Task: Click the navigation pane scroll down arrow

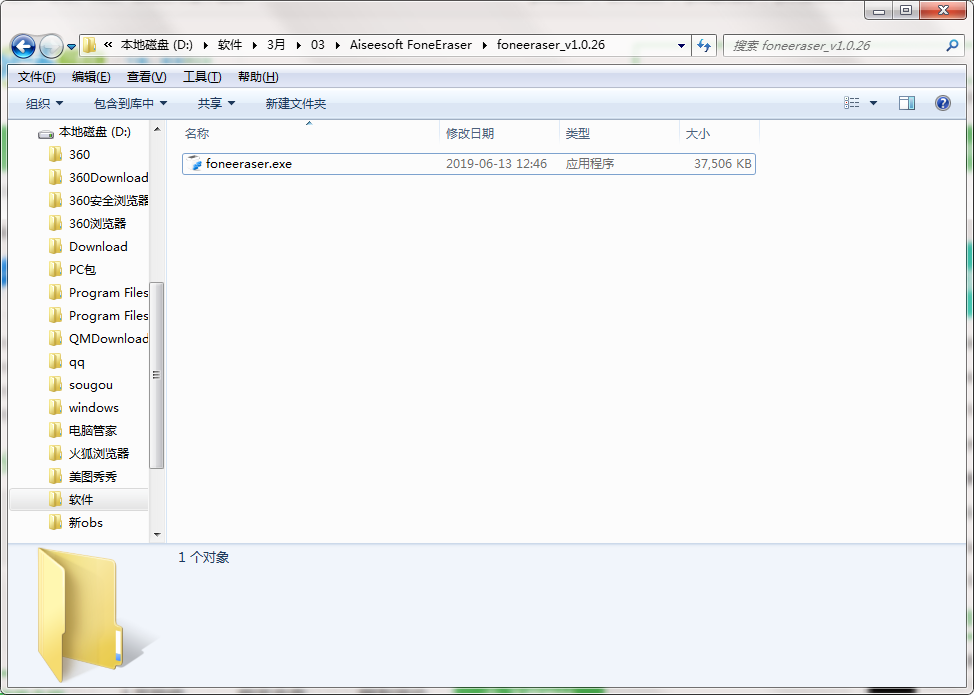Action: tap(157, 535)
